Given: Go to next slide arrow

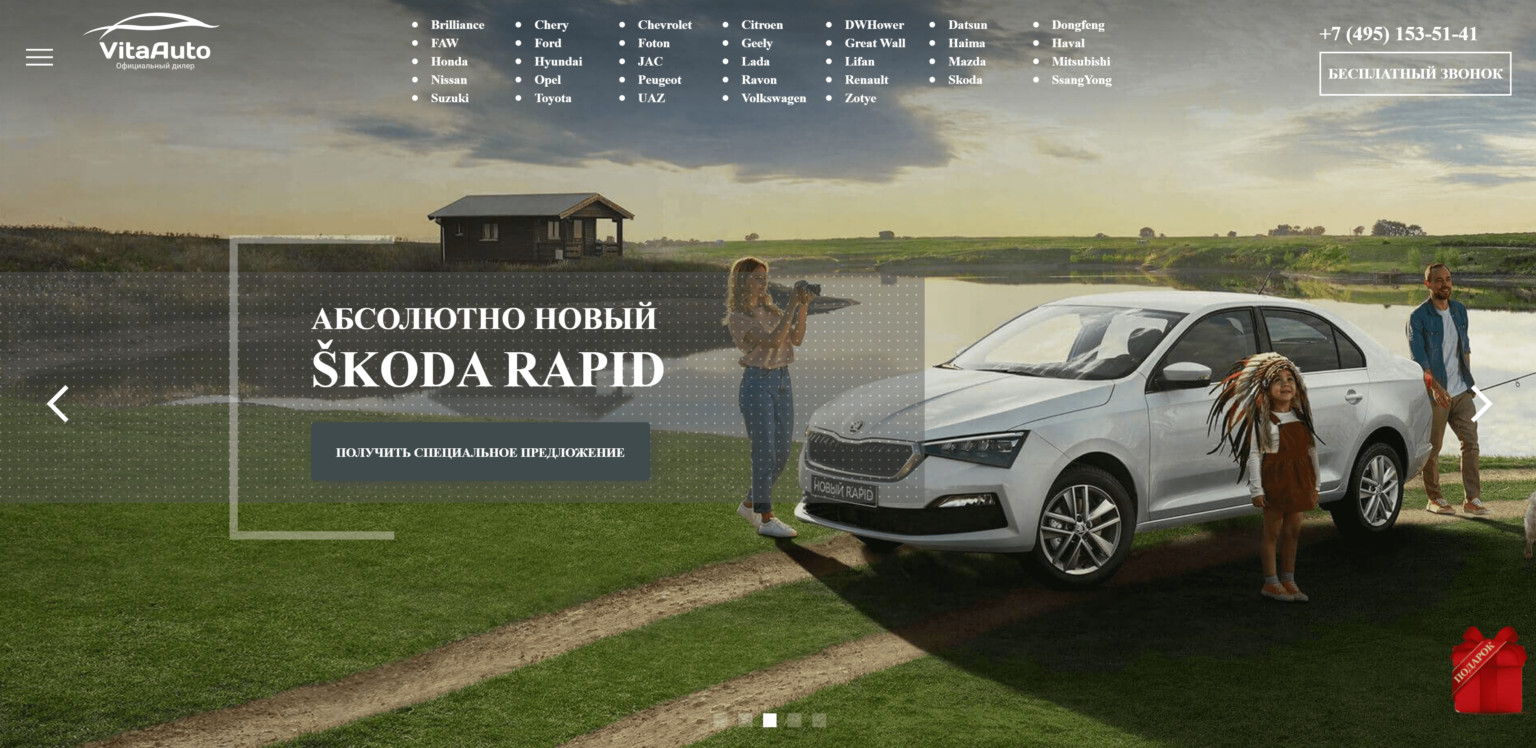Looking at the screenshot, I should pyautogui.click(x=1481, y=404).
